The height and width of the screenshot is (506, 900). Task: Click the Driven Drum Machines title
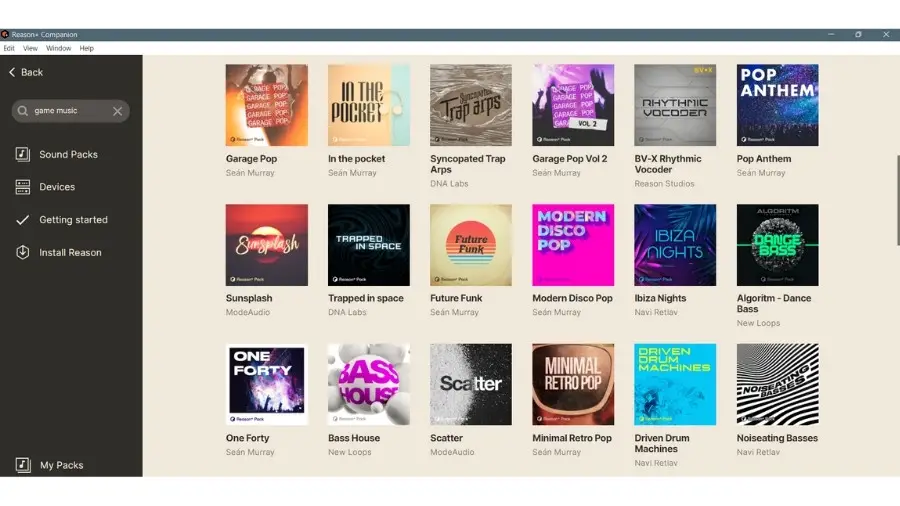click(662, 443)
